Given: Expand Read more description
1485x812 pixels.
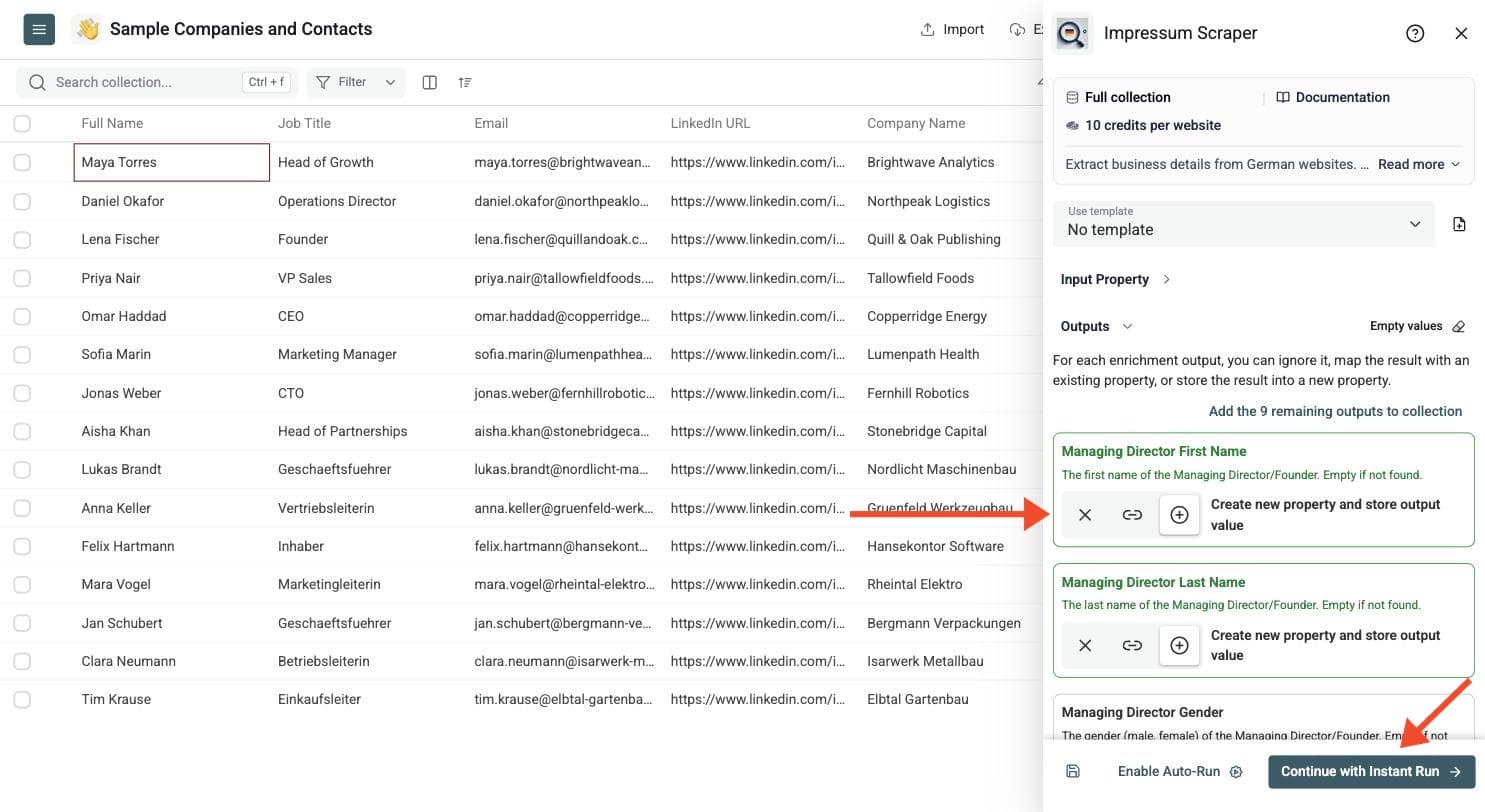Looking at the screenshot, I should click(1419, 164).
